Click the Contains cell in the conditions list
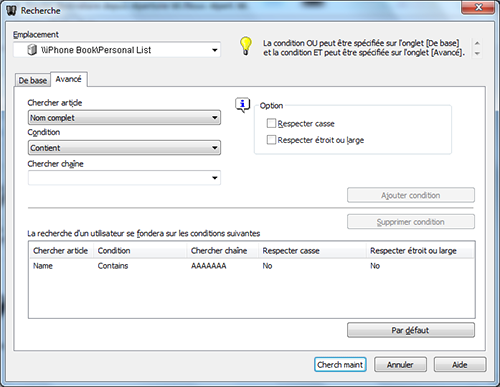Image resolution: width=500 pixels, height=387 pixels. [113, 266]
